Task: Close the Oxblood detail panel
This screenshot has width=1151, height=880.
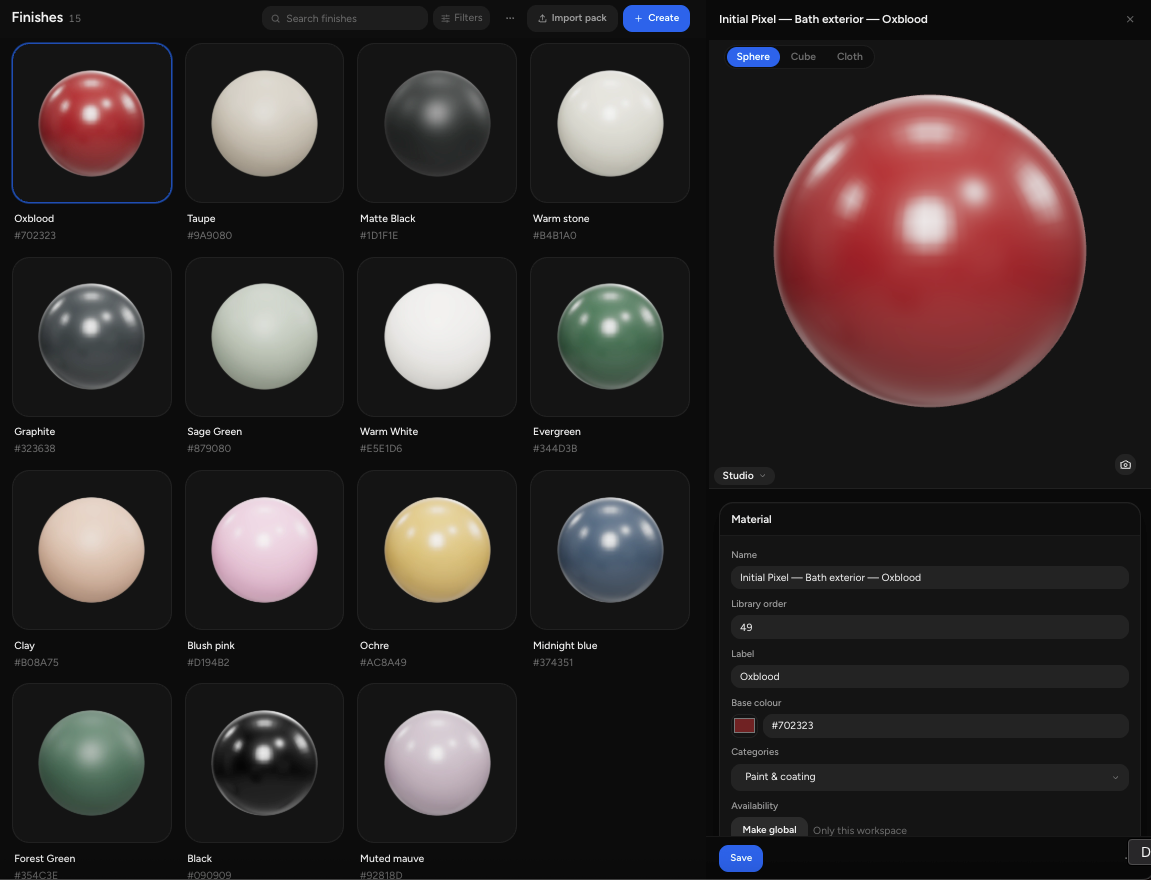Action: (1130, 19)
